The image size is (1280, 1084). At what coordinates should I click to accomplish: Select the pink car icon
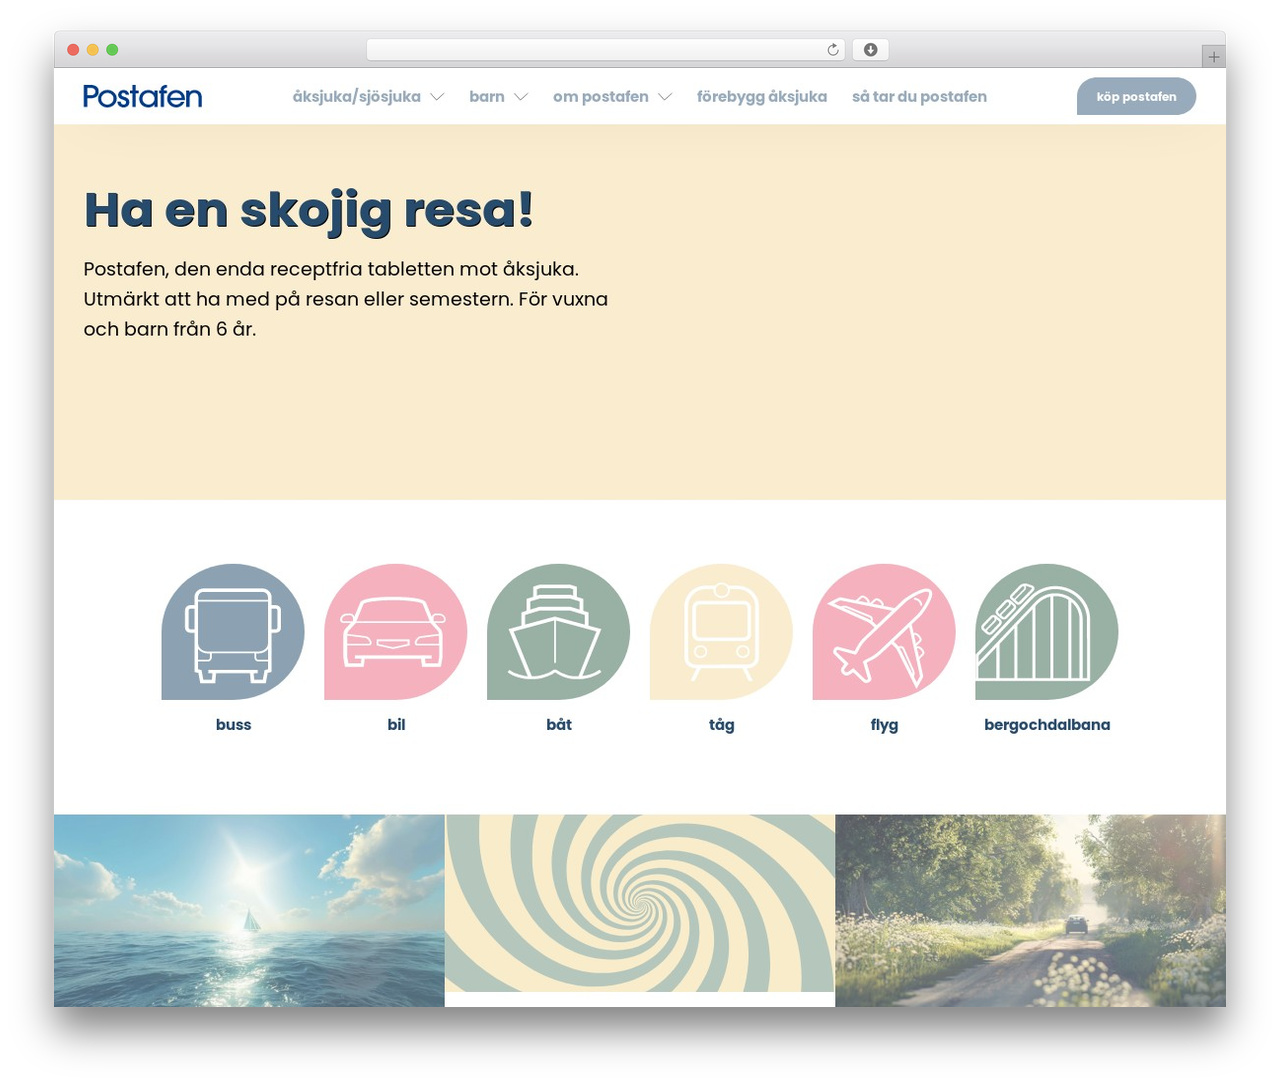point(396,632)
